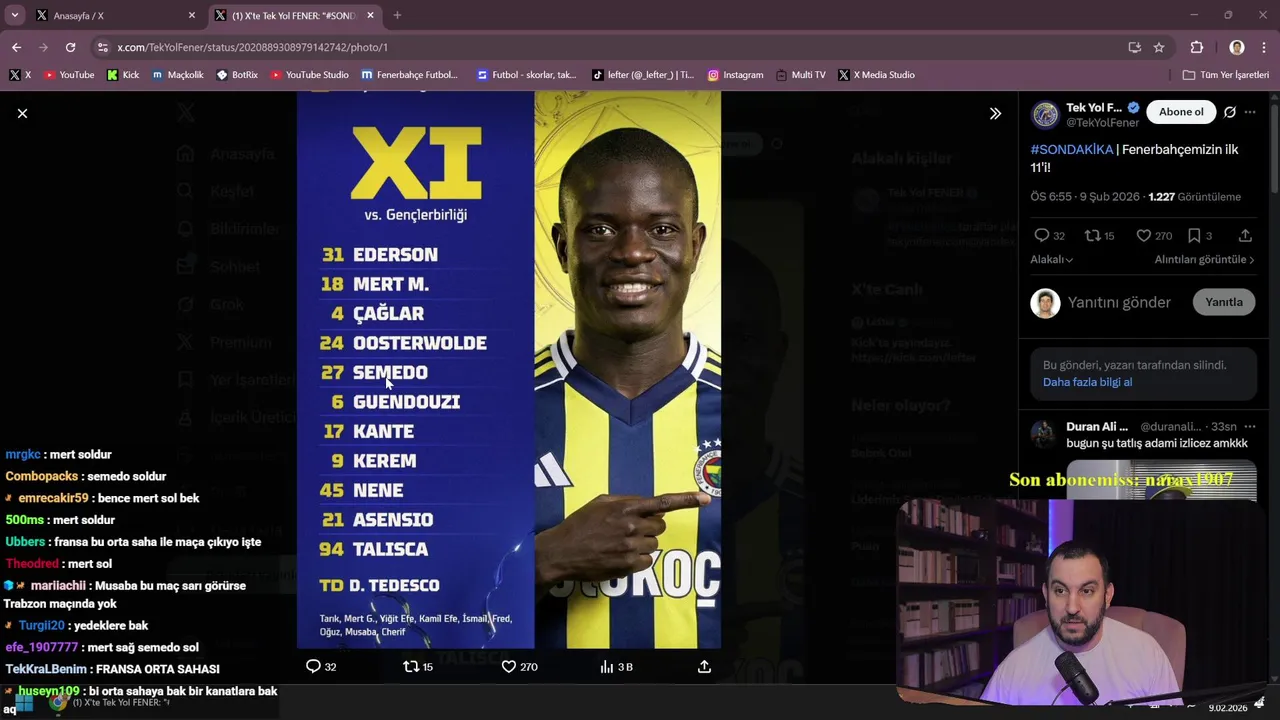Open the Kick bookmark
The height and width of the screenshot is (720, 1280).
point(123,75)
